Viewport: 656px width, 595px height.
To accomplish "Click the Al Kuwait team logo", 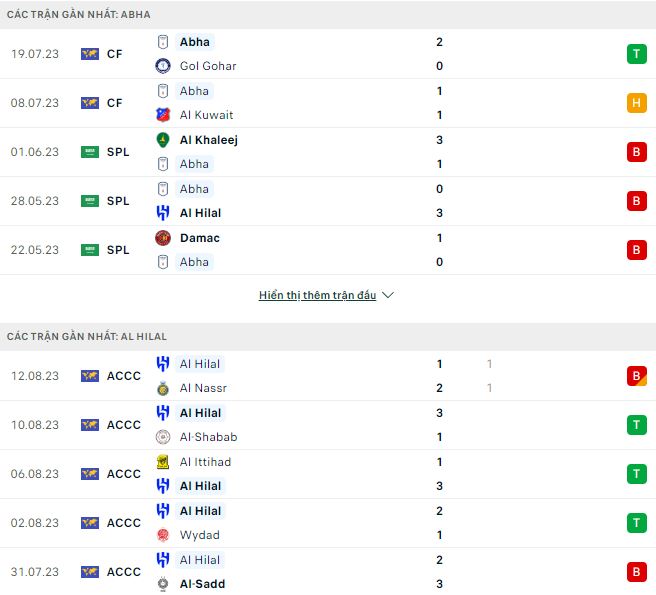I will (x=163, y=115).
